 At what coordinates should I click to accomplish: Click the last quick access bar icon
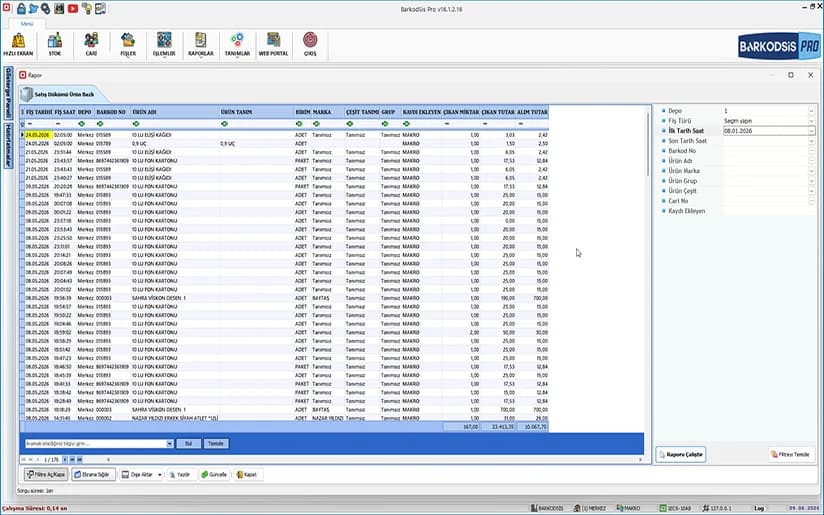tap(100, 8)
